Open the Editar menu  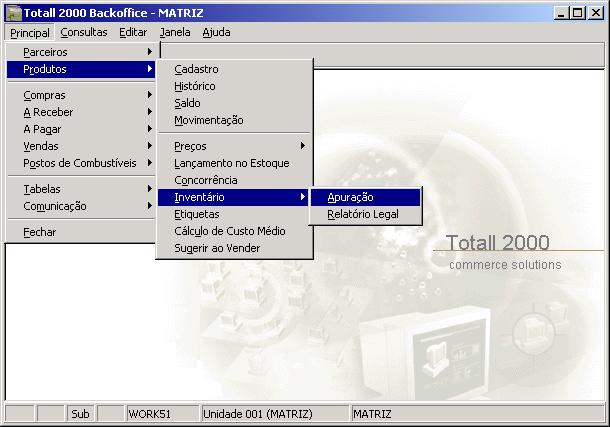coord(133,32)
